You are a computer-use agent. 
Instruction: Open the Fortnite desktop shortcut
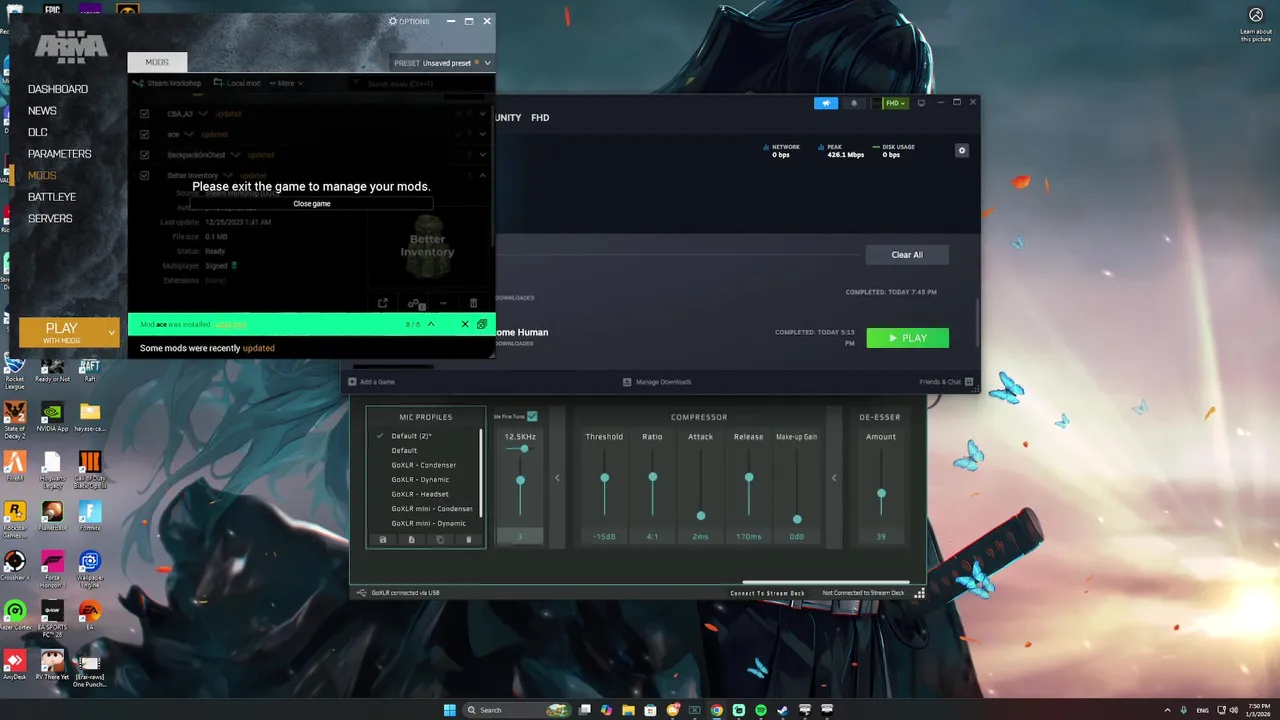point(90,516)
